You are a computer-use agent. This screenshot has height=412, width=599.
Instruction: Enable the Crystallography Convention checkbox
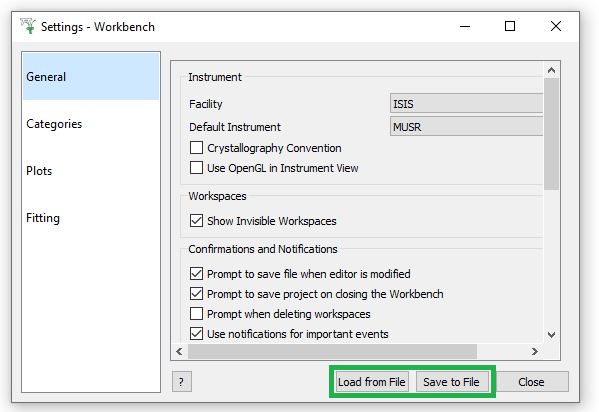click(x=196, y=148)
